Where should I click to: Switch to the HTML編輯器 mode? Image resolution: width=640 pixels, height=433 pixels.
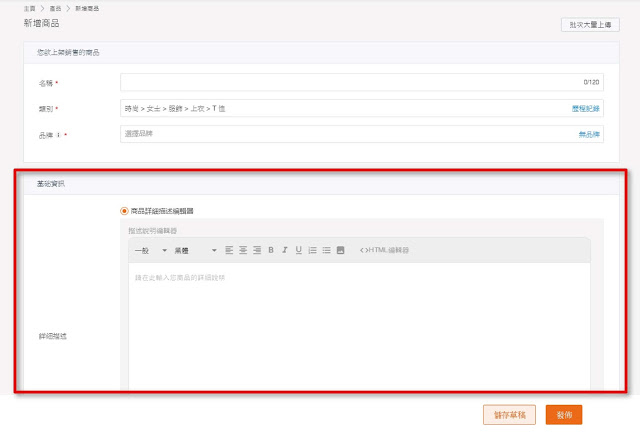pyautogui.click(x=384, y=250)
